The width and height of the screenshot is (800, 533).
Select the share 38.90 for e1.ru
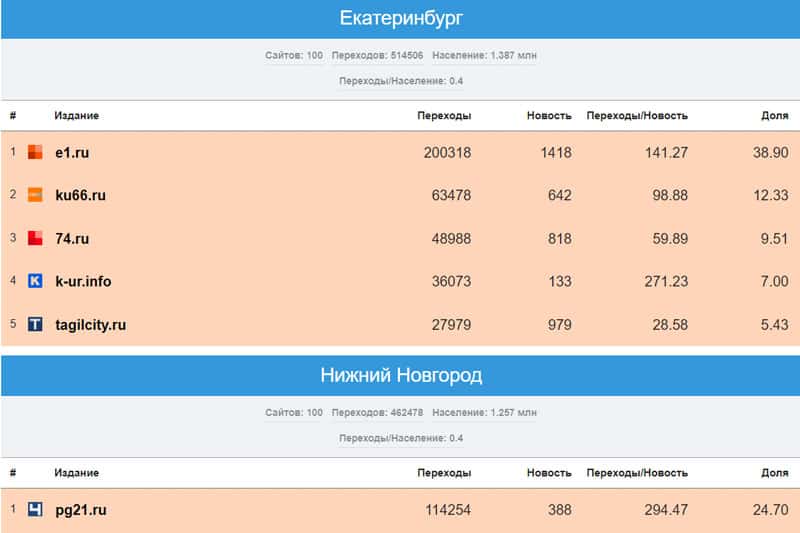click(770, 153)
